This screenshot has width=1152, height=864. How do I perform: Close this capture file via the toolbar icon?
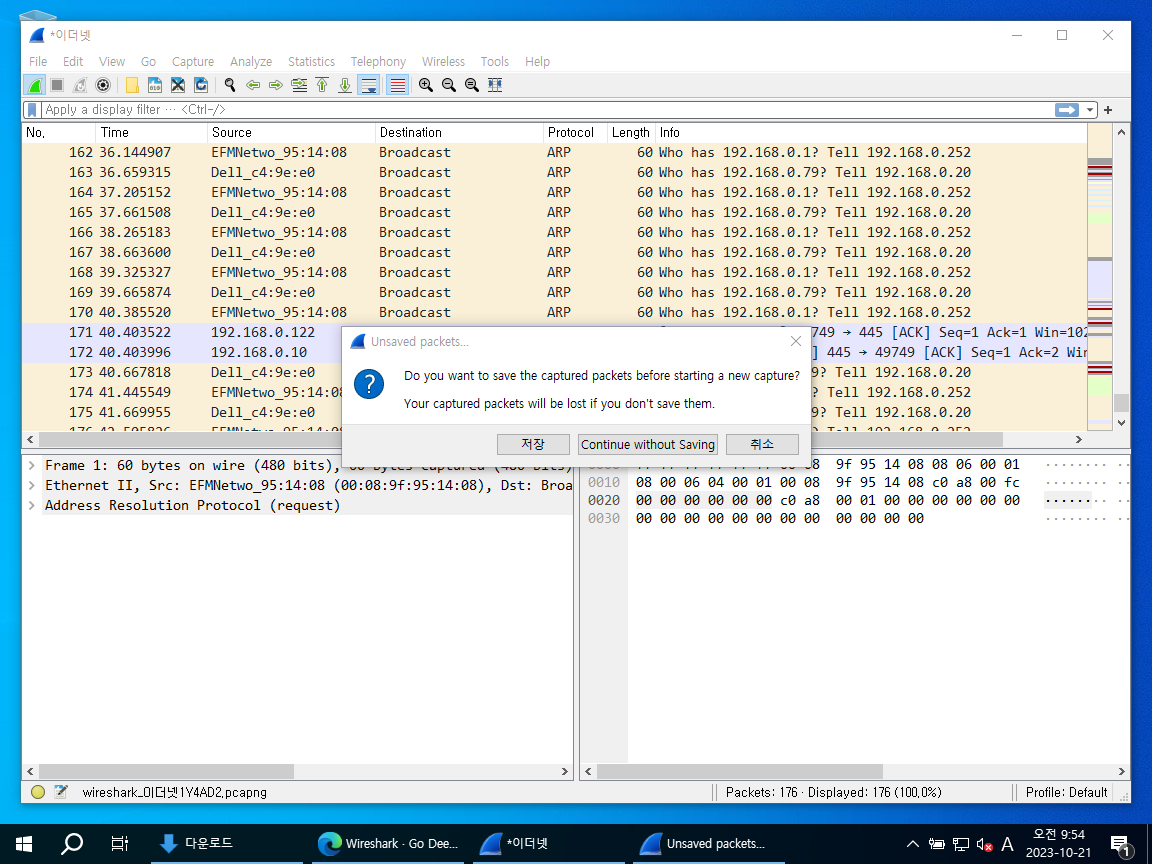tap(178, 85)
